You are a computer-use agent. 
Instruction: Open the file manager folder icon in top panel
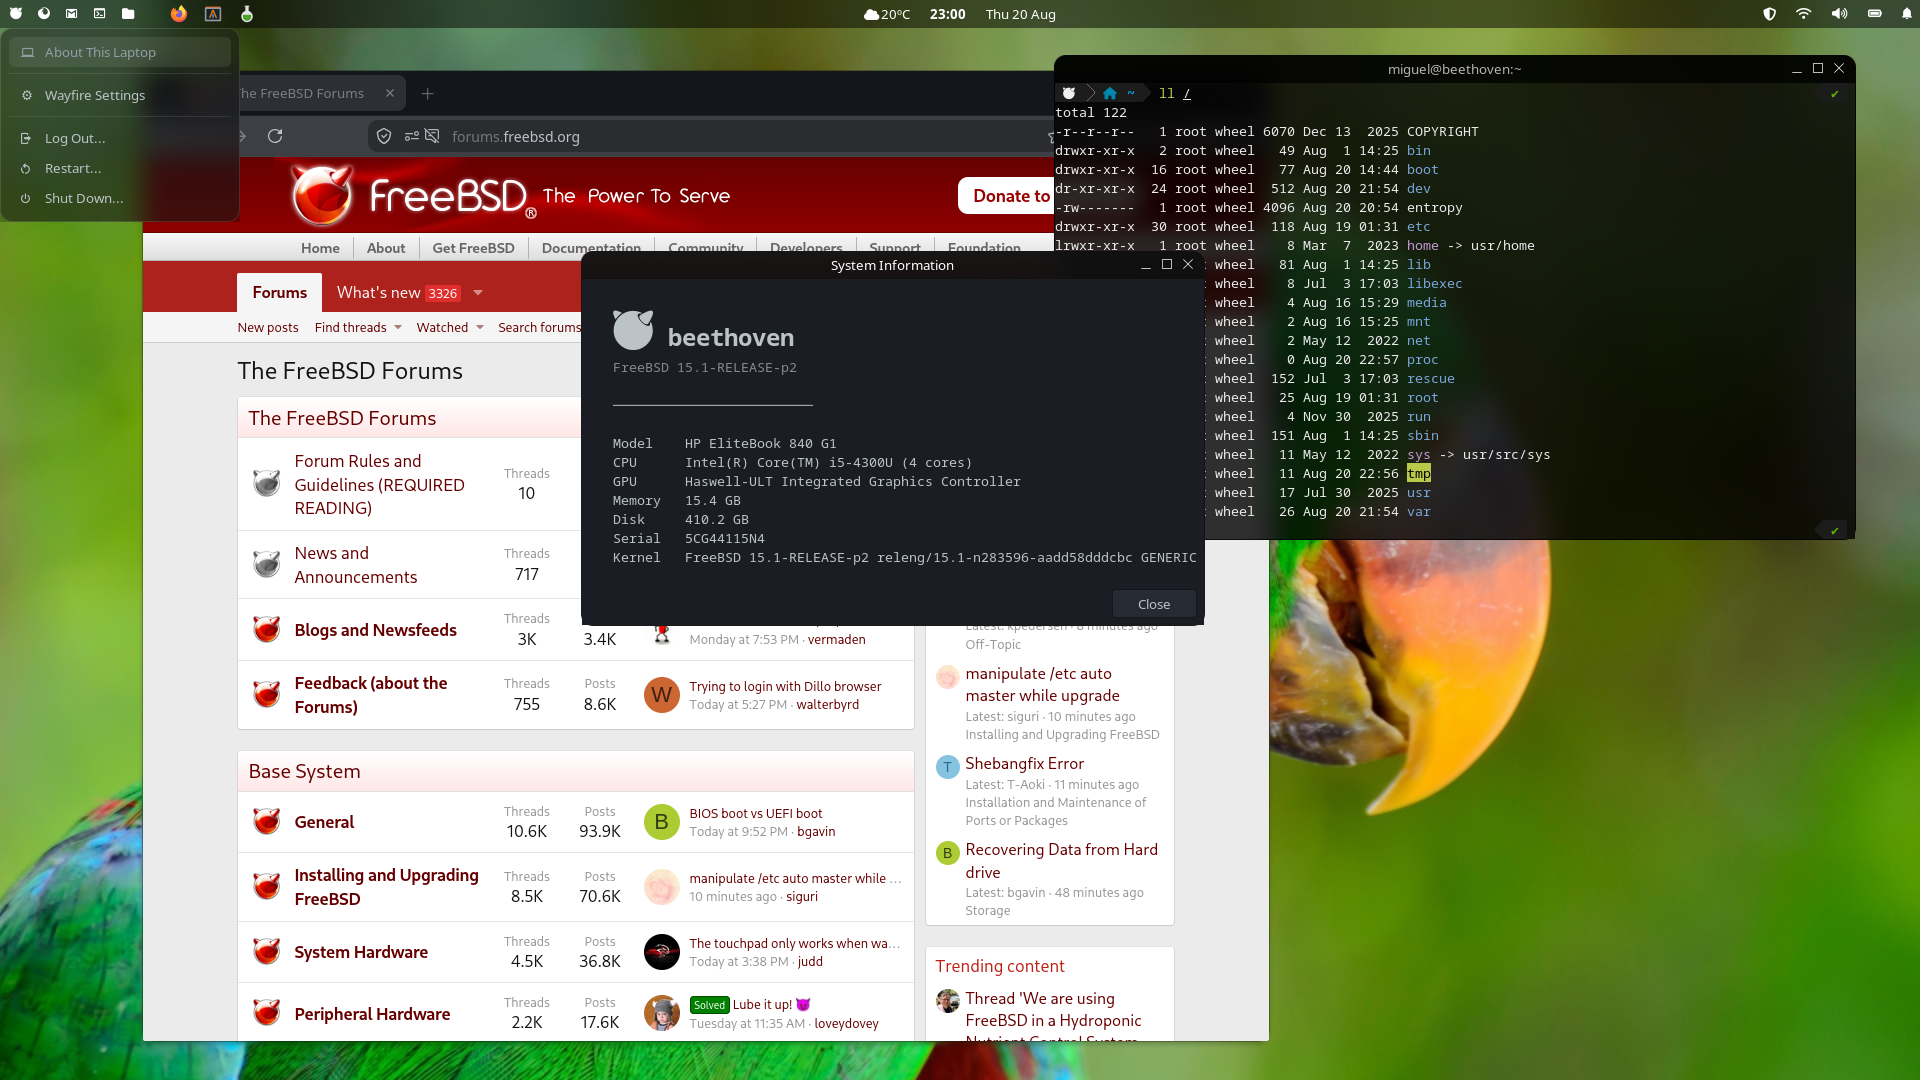128,14
